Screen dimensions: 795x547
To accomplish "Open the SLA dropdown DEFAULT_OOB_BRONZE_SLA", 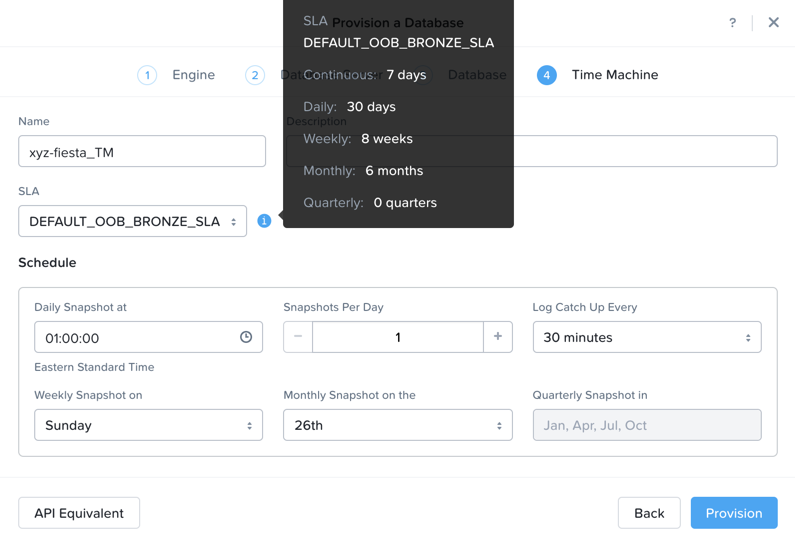I will coord(132,221).
